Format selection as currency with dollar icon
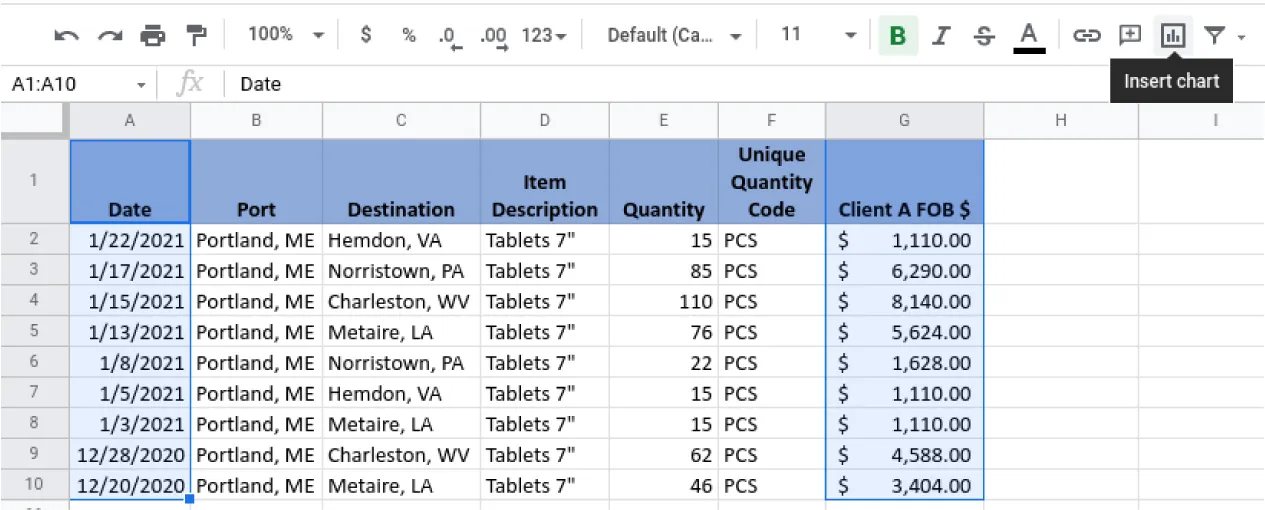This screenshot has width=1265, height=510. click(366, 35)
